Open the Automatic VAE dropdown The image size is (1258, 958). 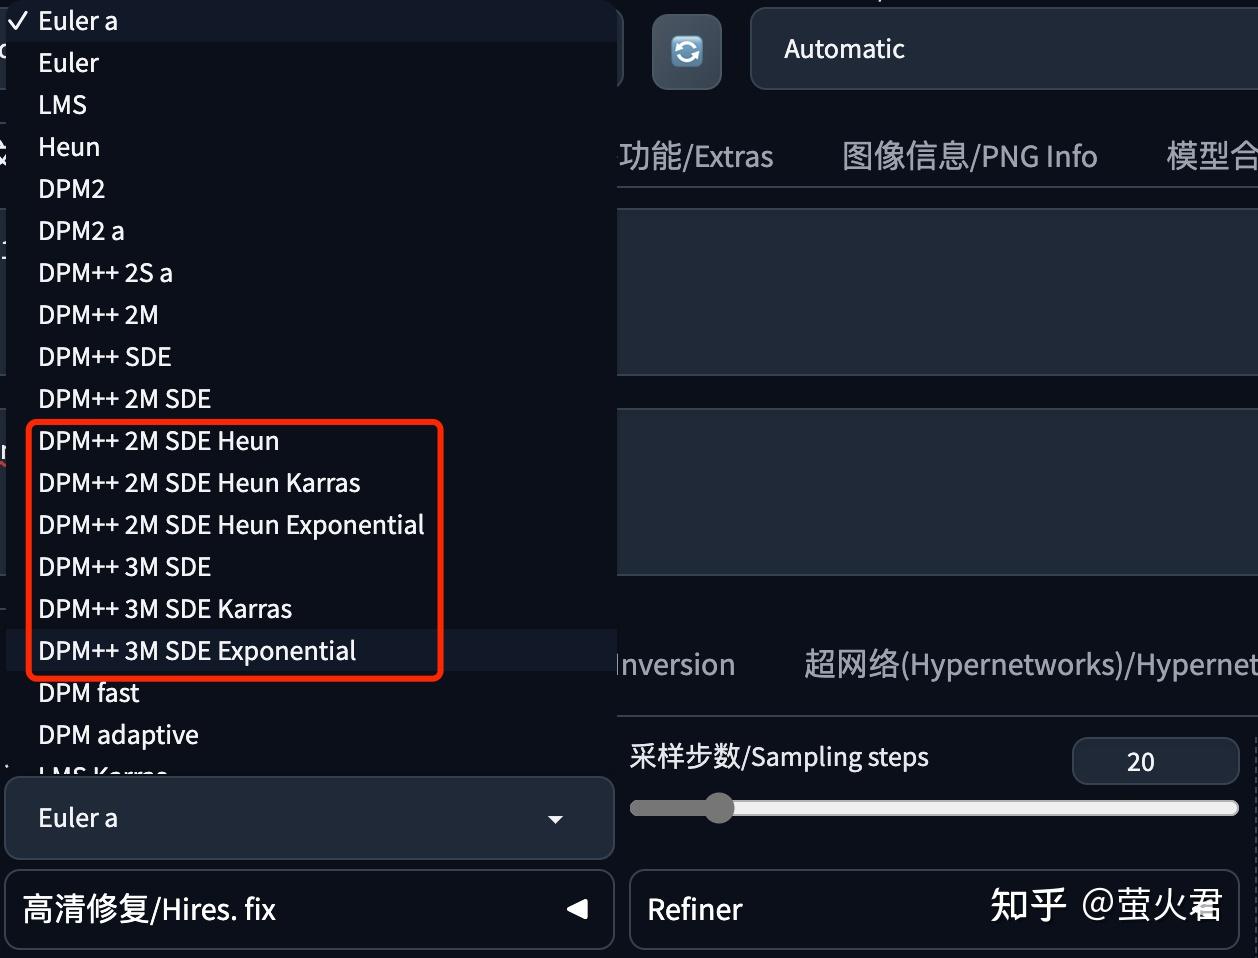click(1000, 48)
